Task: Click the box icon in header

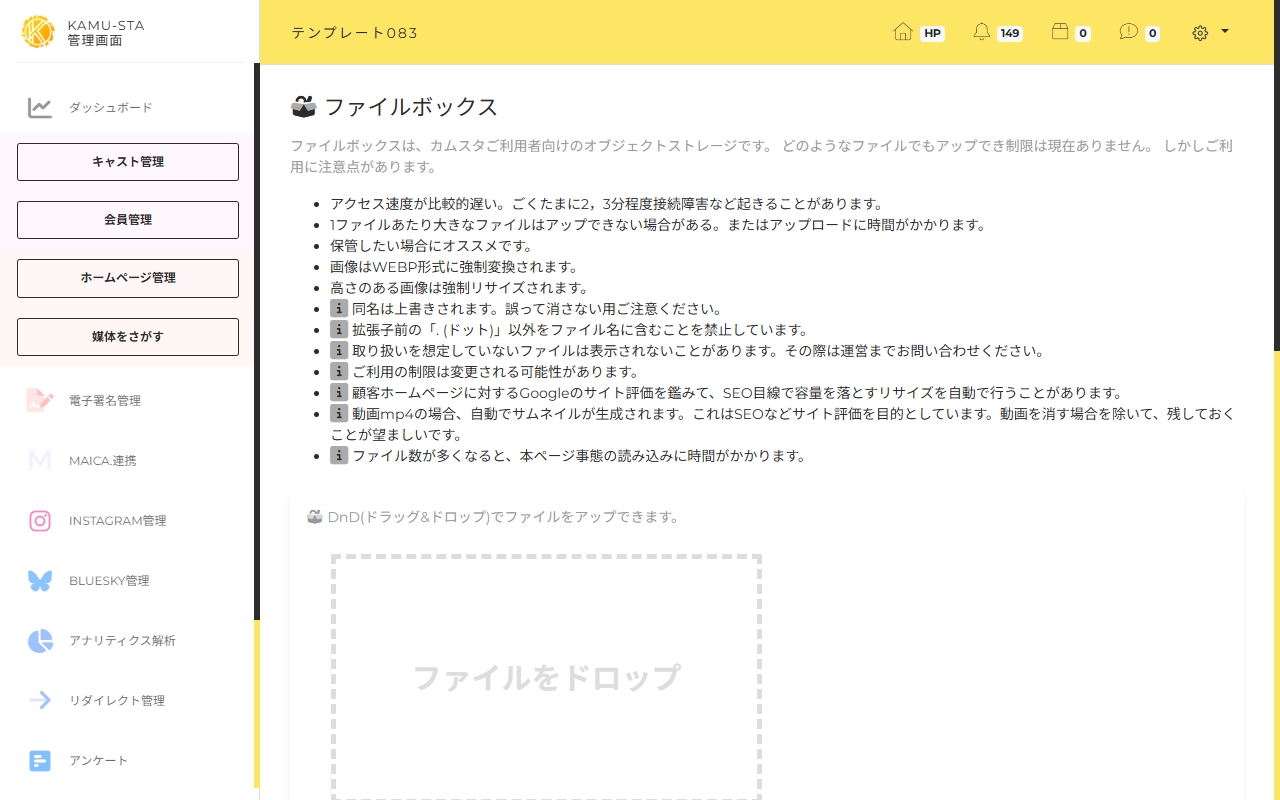Action: tap(1061, 32)
